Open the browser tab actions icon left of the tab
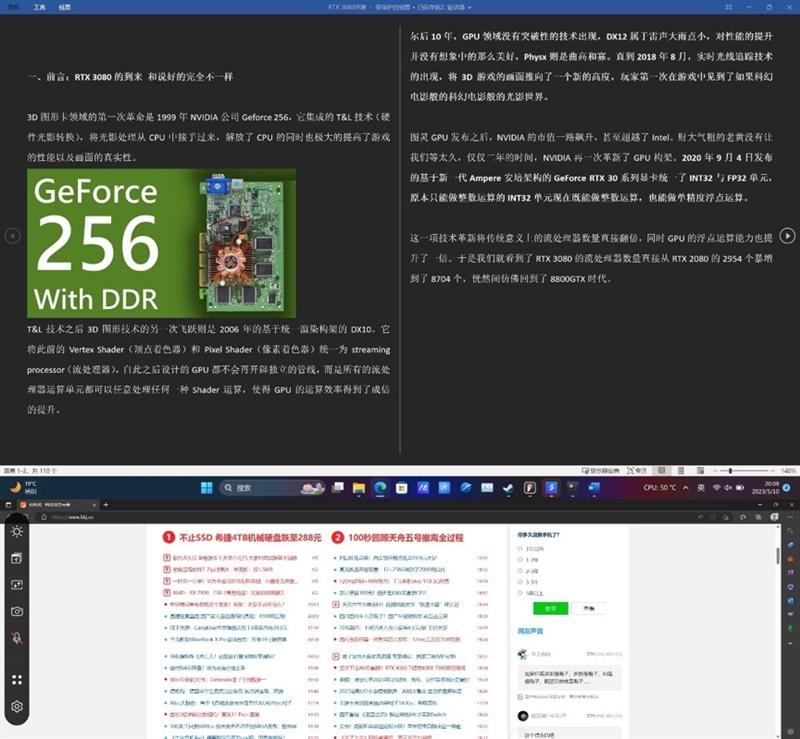Image resolution: width=800 pixels, height=739 pixels. pyautogui.click(x=8, y=505)
